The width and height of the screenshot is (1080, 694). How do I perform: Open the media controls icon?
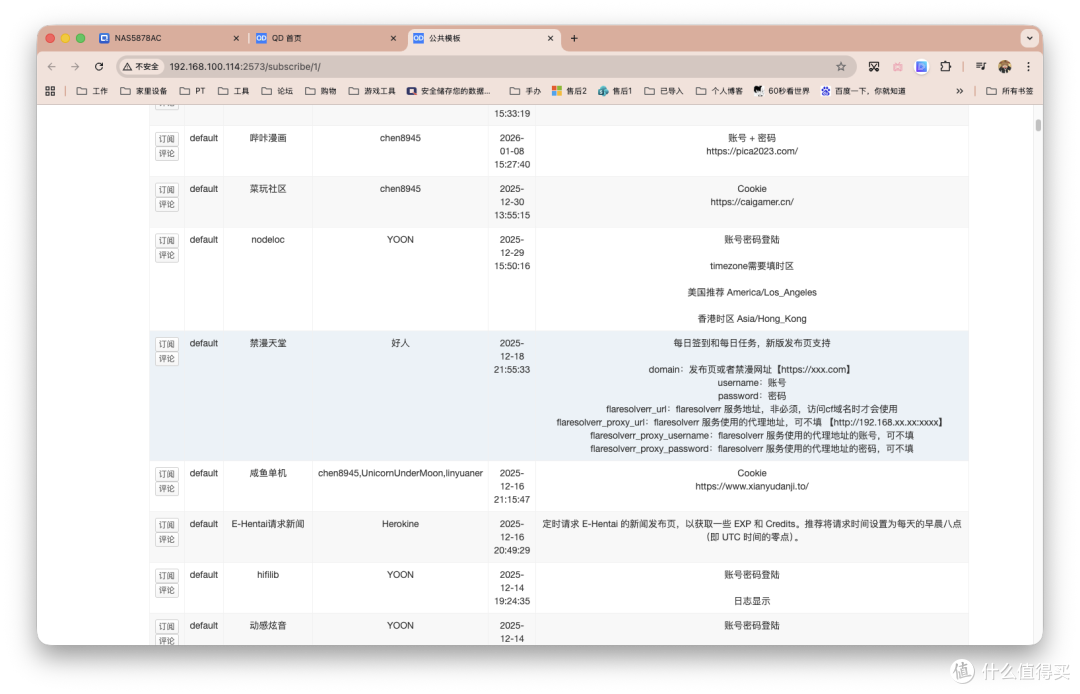[981, 67]
